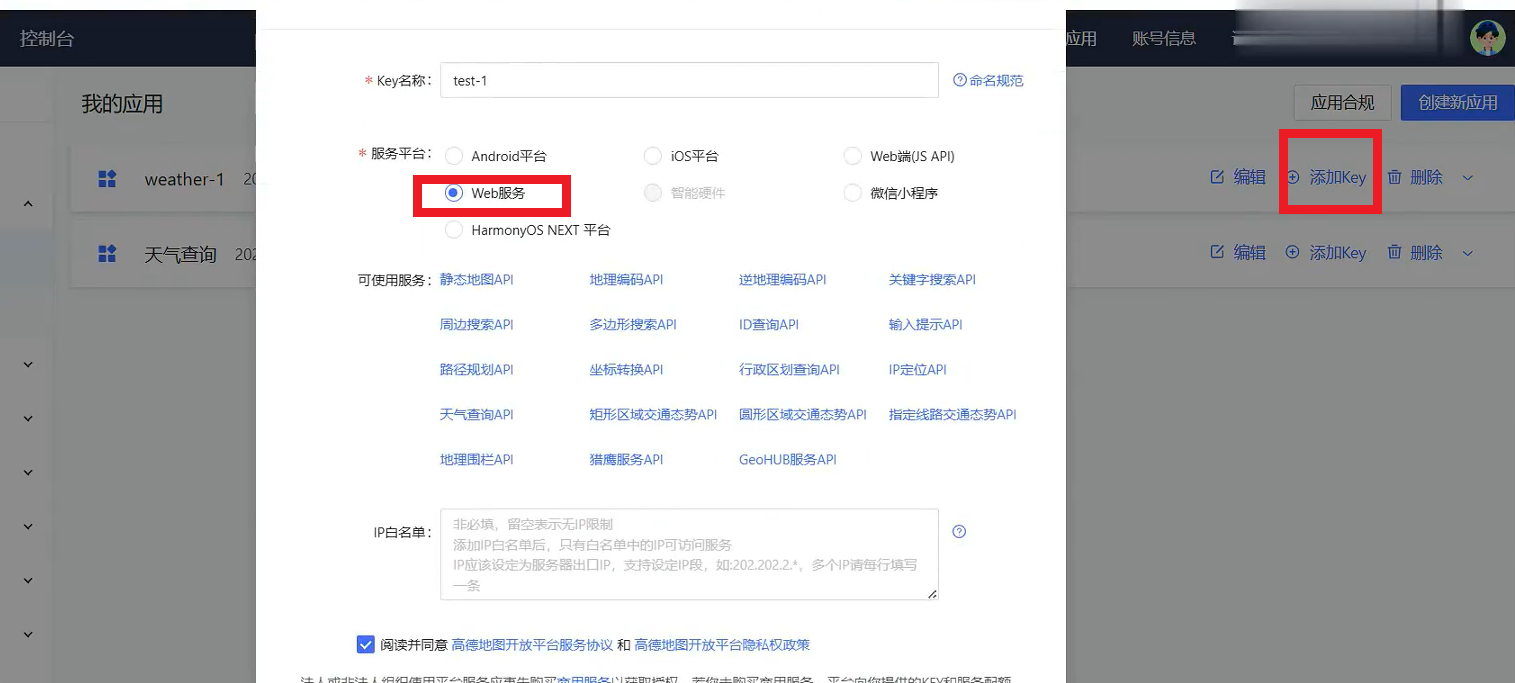Click 添加Key for the weather-1 app

pyautogui.click(x=1326, y=177)
